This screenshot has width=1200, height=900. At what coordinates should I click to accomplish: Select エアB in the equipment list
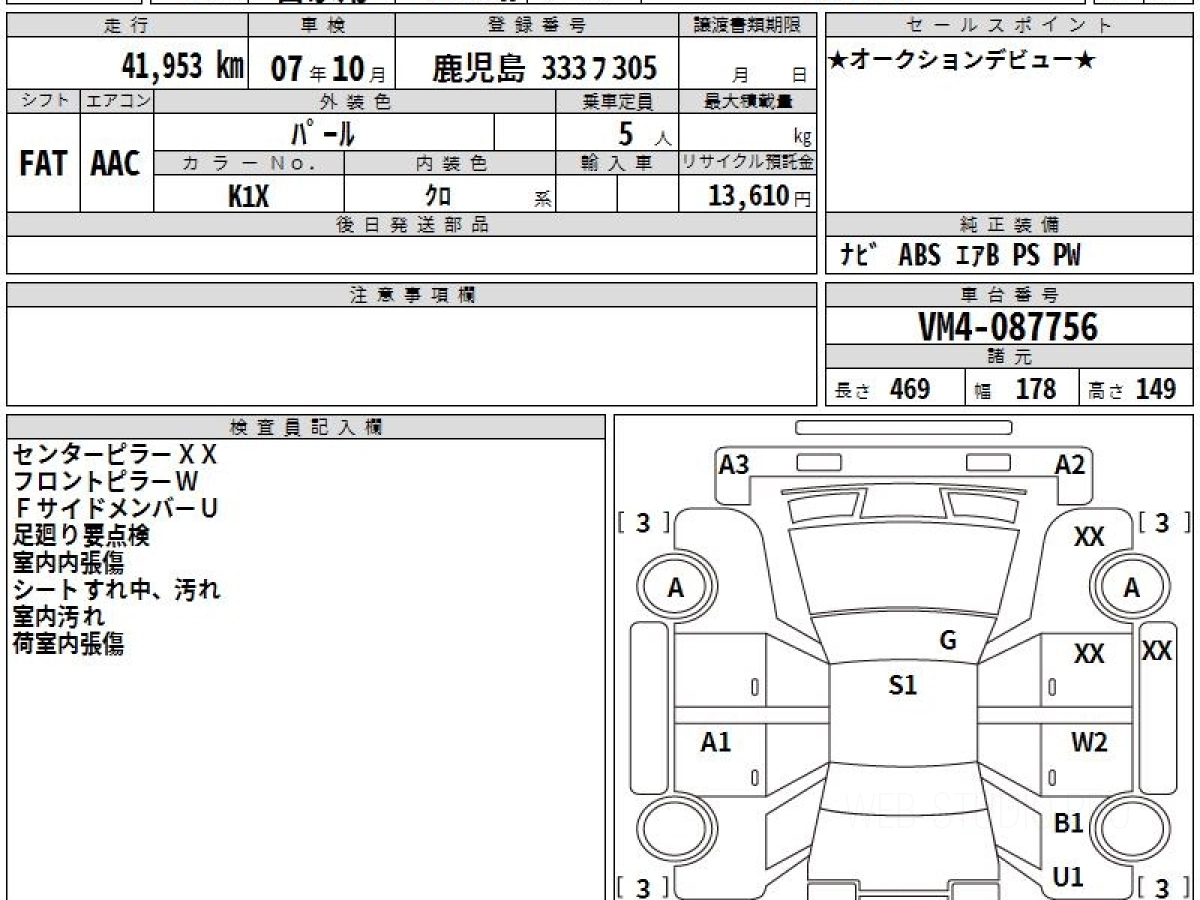978,255
